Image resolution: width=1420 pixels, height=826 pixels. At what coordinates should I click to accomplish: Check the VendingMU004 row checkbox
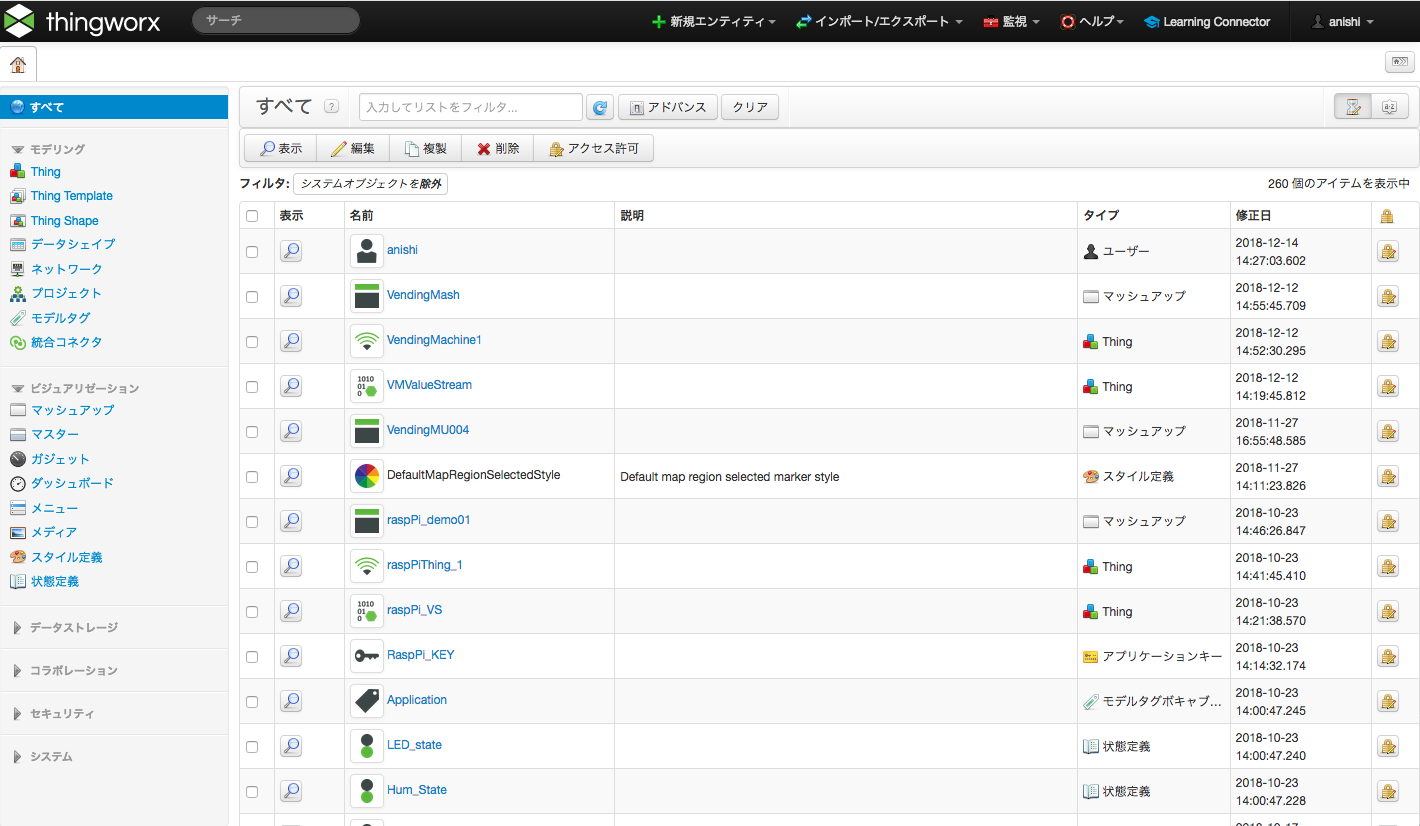tap(252, 432)
